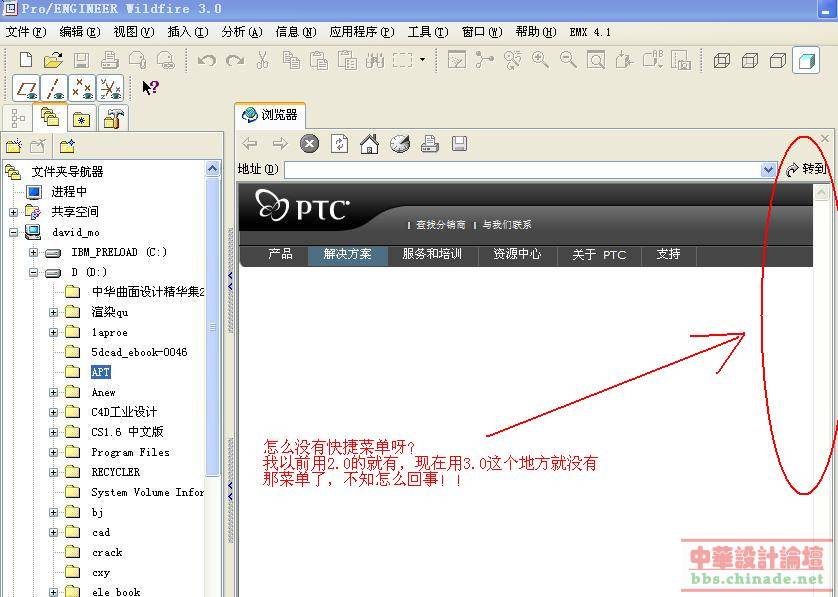Close the browser panel with the X
838x597 pixels.
click(x=825, y=138)
